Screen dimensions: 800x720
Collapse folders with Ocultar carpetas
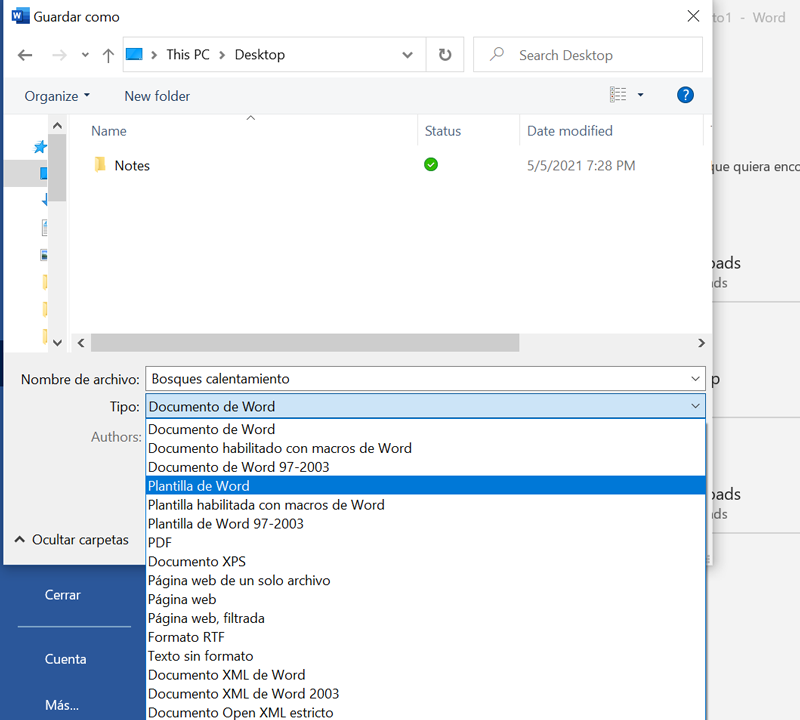click(71, 539)
